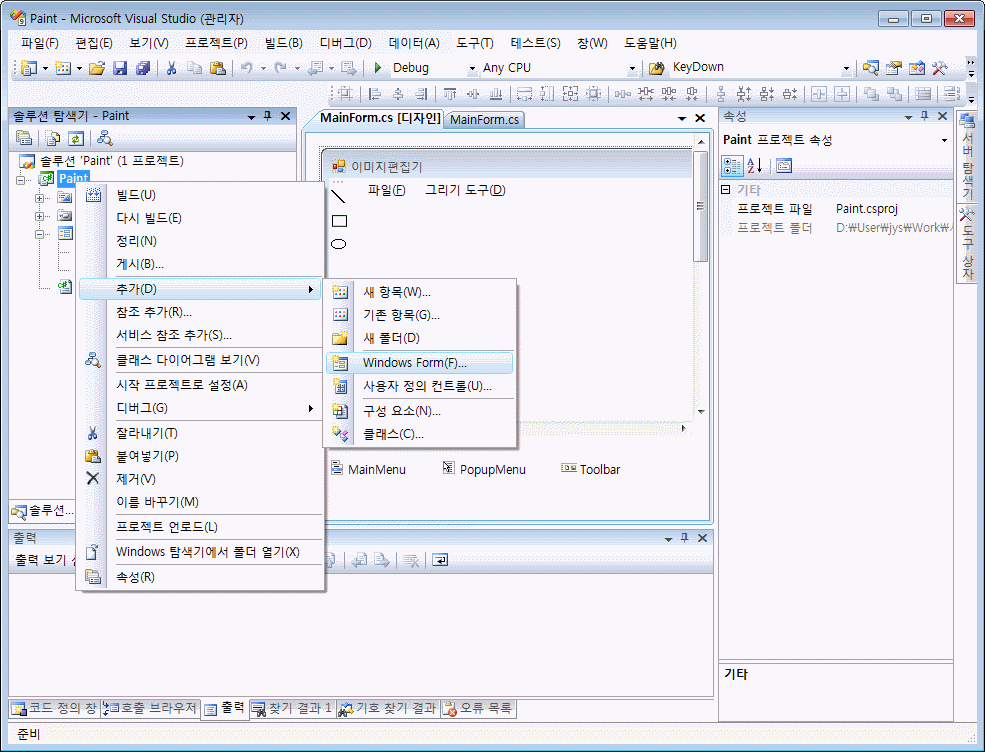Toggle auto-hide pin on the Output panel
Viewport: 985px width, 752px height.
[x=685, y=538]
